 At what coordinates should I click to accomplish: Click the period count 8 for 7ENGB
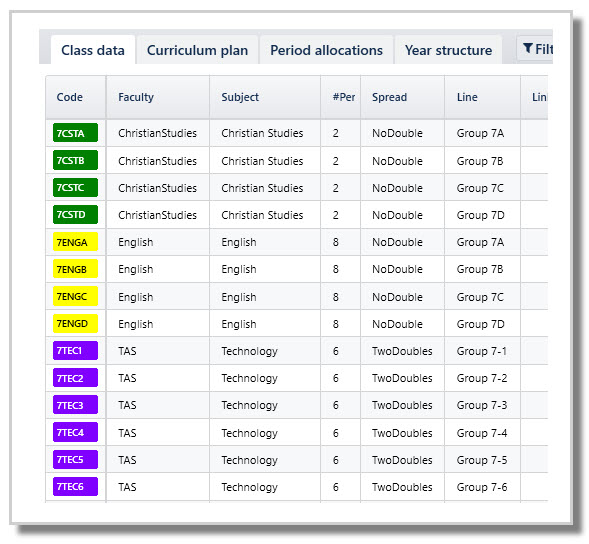pyautogui.click(x=336, y=269)
